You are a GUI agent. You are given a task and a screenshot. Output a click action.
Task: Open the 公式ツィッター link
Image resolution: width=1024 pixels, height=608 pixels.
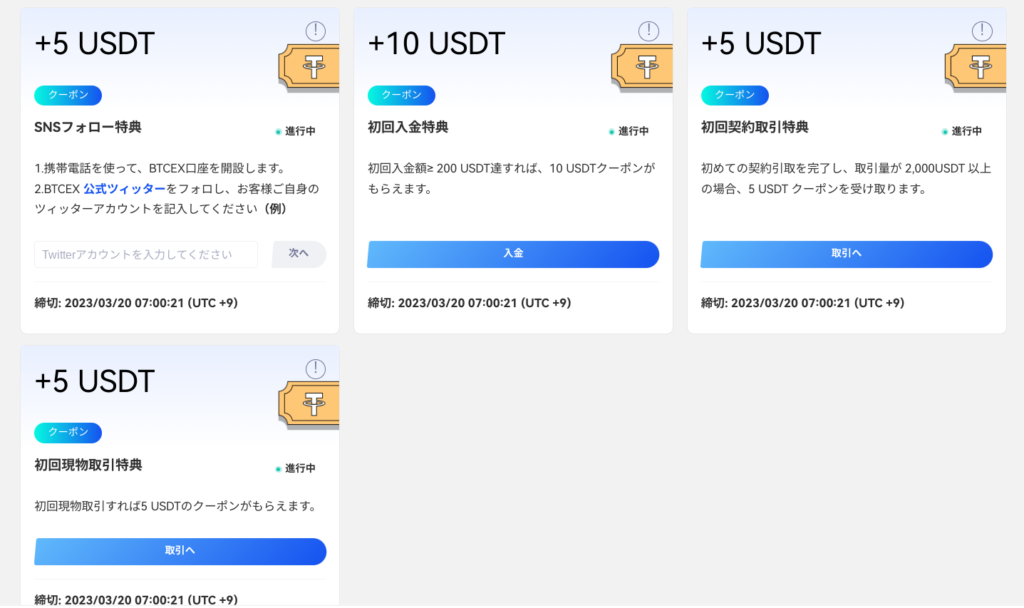click(x=124, y=189)
